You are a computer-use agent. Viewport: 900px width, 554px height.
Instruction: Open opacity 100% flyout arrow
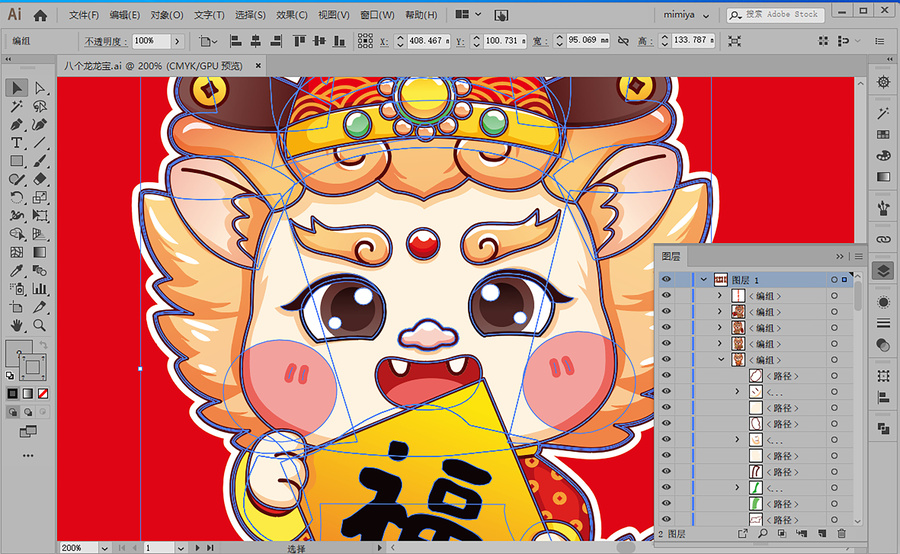[177, 41]
